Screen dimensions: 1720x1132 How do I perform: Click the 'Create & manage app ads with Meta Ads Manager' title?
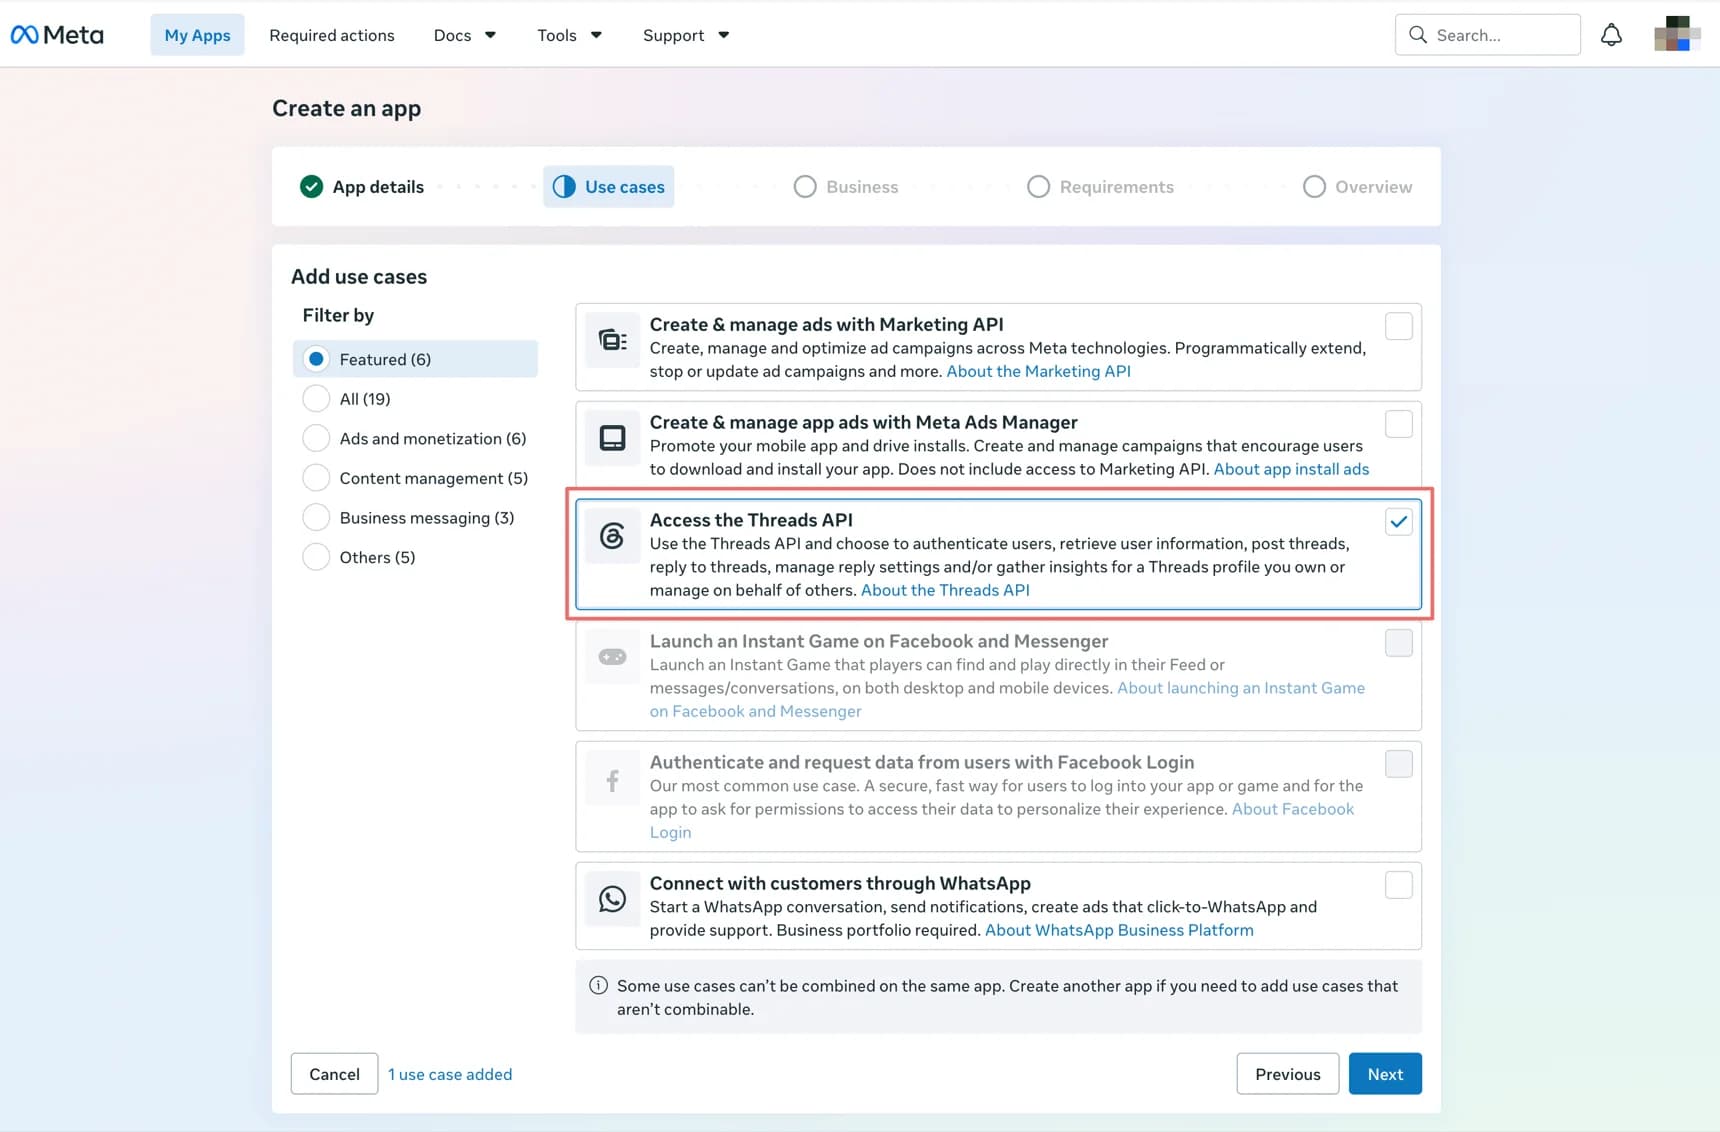[x=863, y=422]
